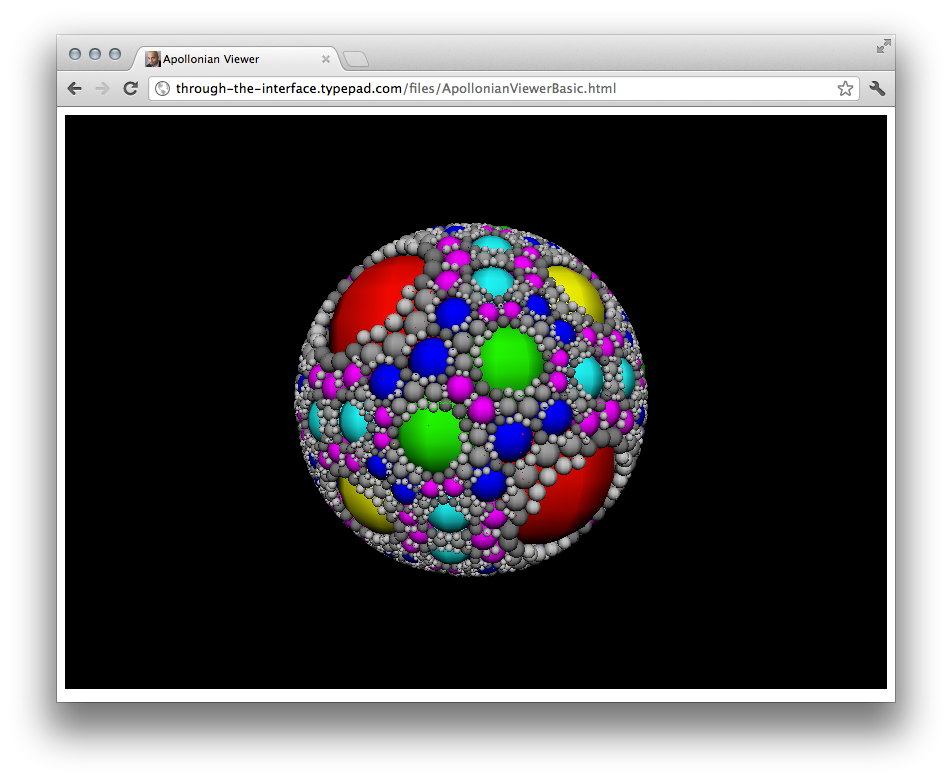Viewport: 952px width, 781px height.
Task: Enter full screen using the corner arrows icon
Action: click(883, 46)
